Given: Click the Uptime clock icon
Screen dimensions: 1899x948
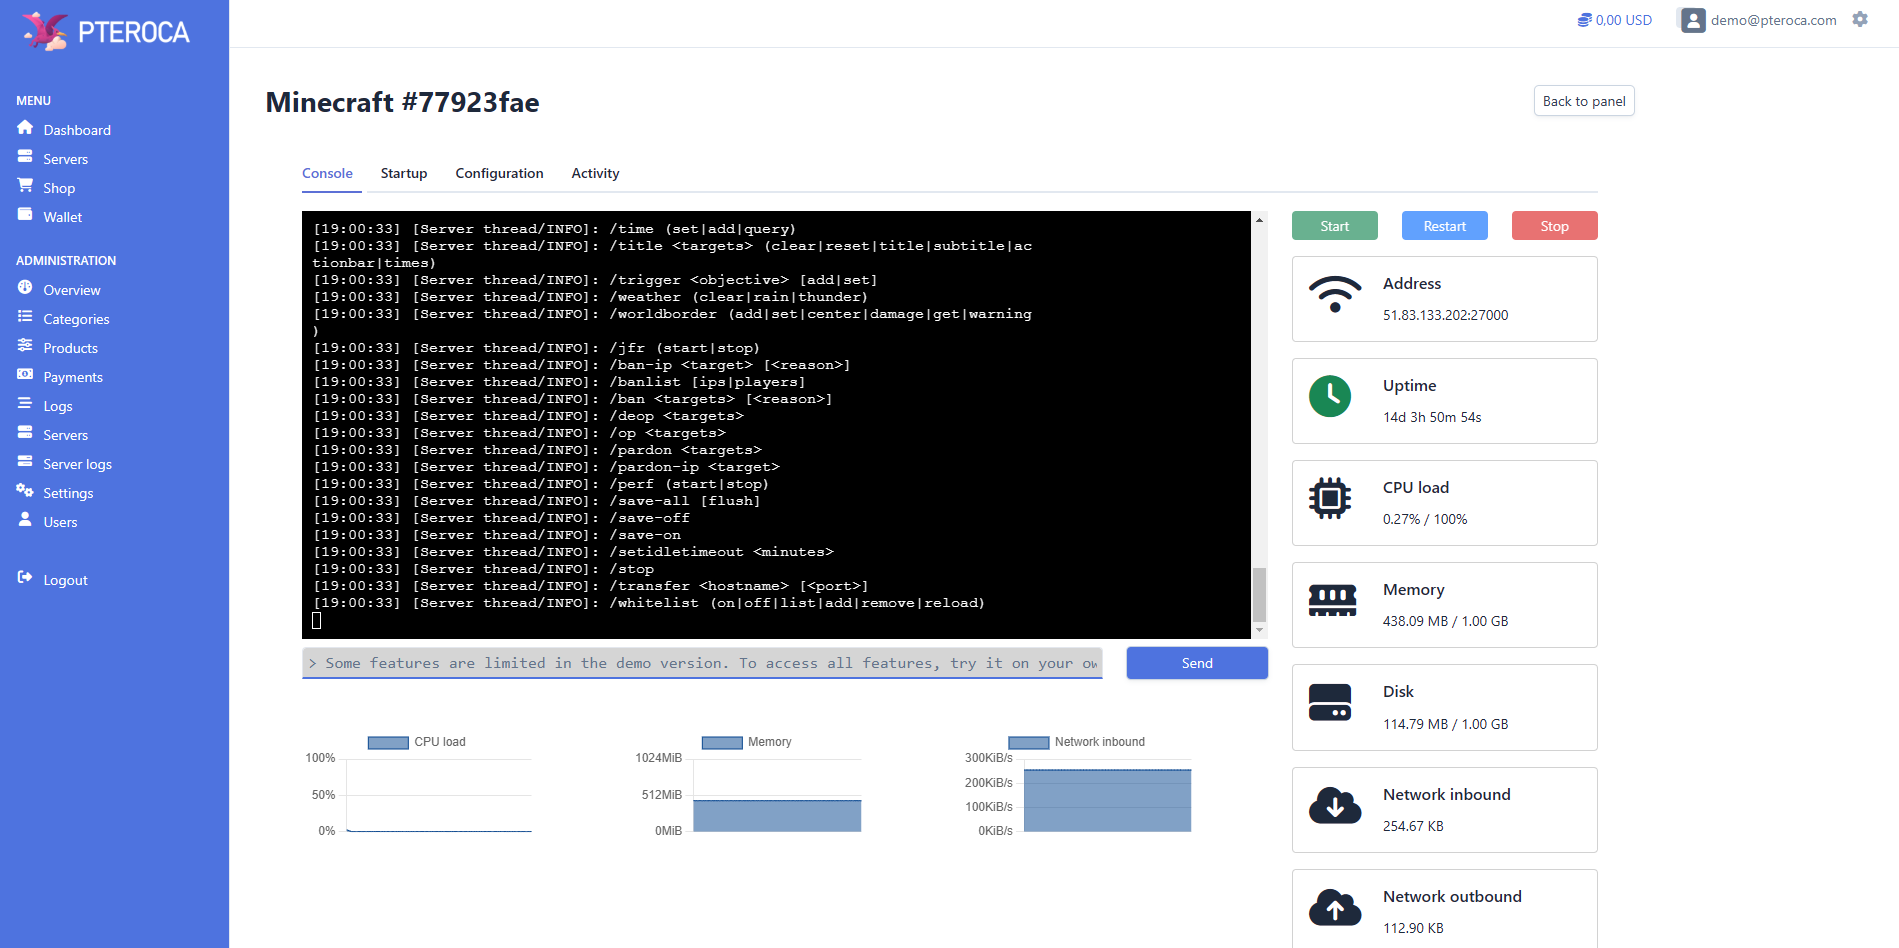Looking at the screenshot, I should click(1330, 397).
